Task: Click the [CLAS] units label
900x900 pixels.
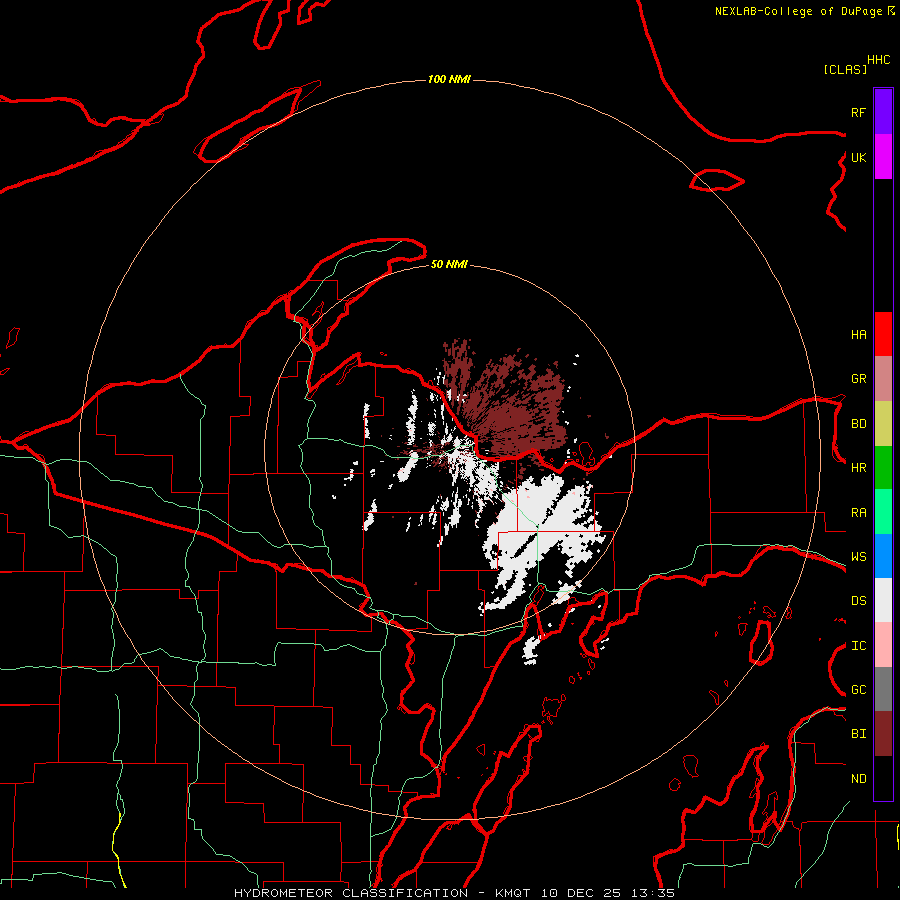Action: coord(845,69)
